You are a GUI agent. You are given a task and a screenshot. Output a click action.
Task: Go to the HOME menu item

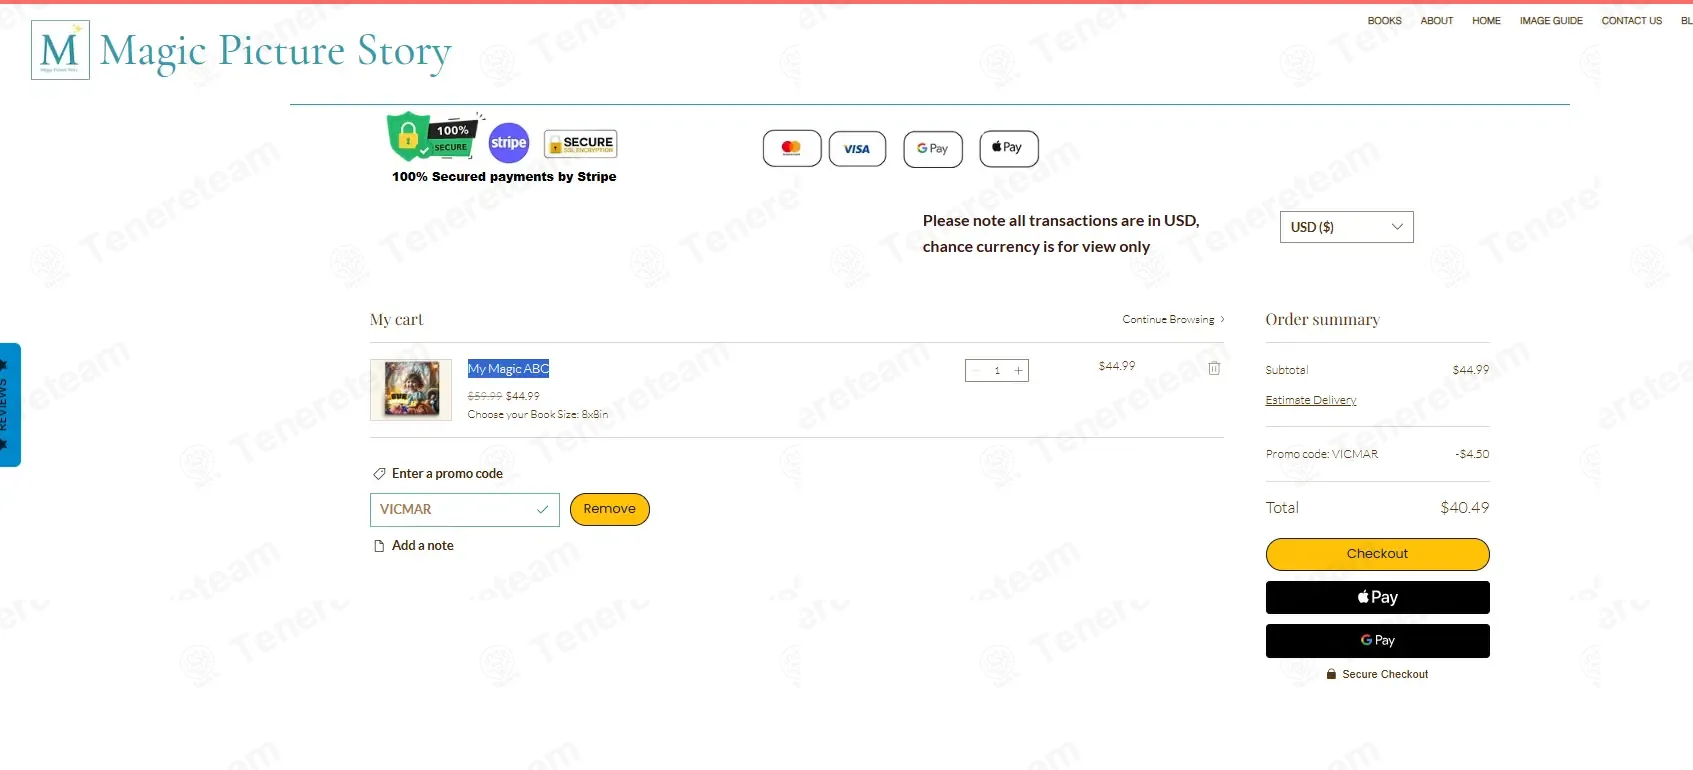point(1486,21)
